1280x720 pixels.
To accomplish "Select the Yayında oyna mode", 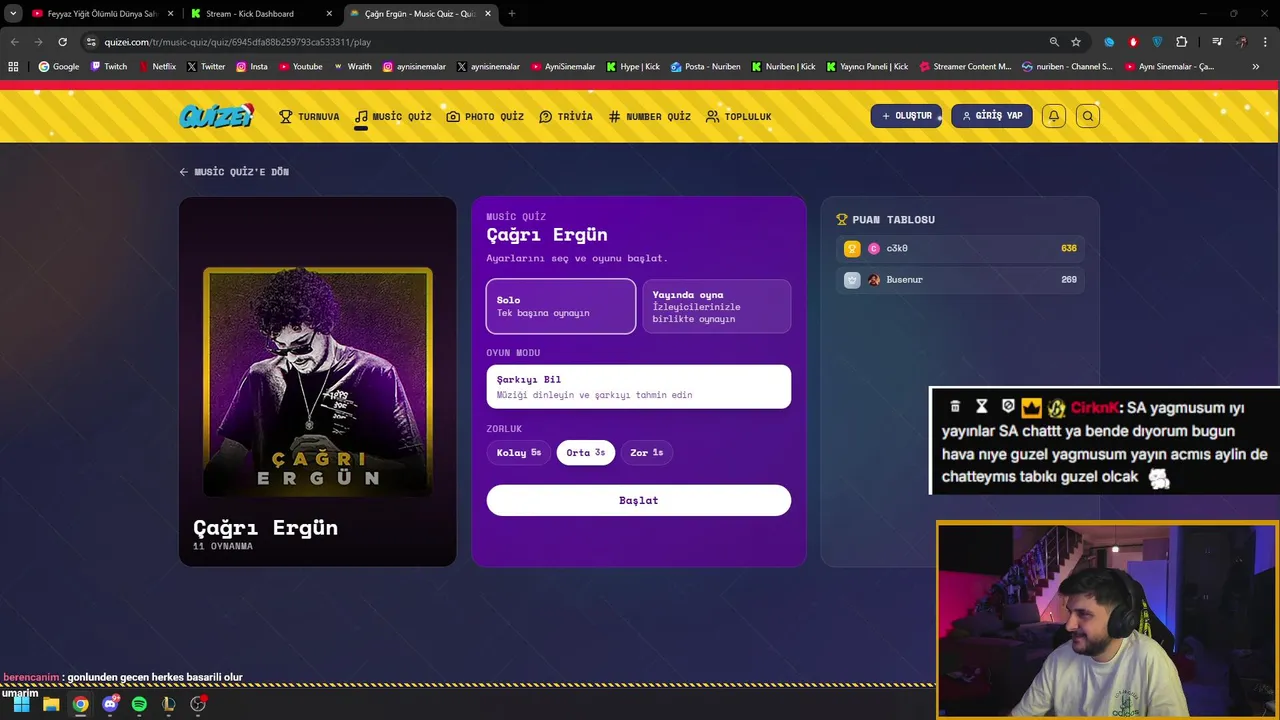I will pos(717,306).
